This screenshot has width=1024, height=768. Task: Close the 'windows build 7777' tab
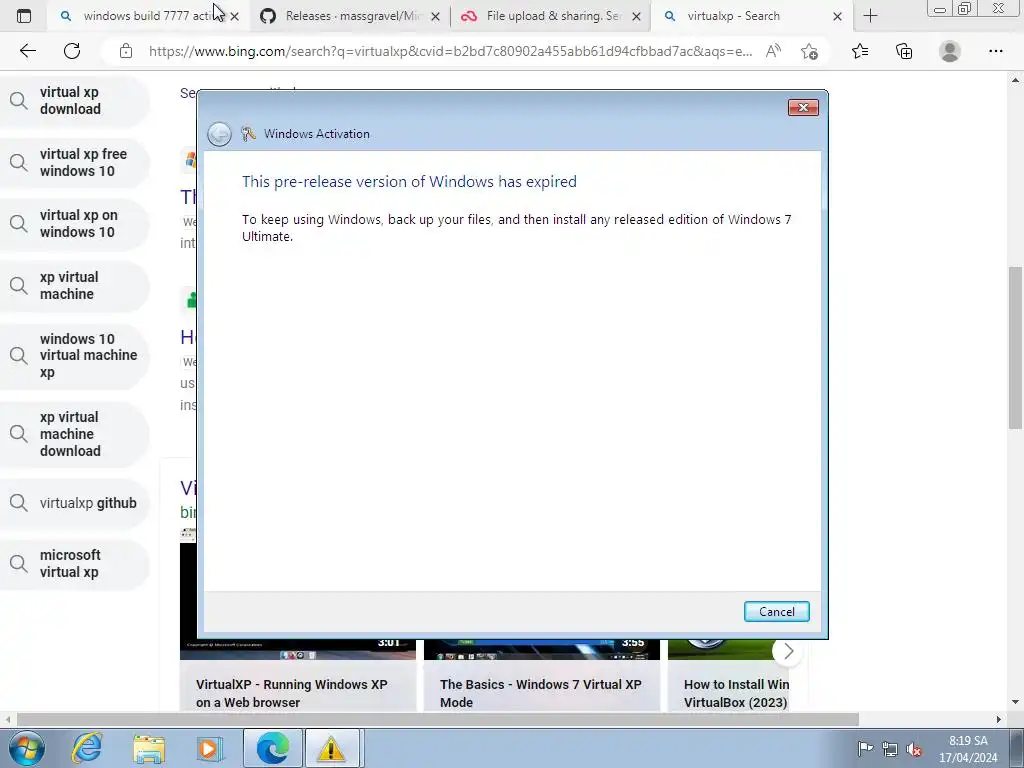pos(234,16)
